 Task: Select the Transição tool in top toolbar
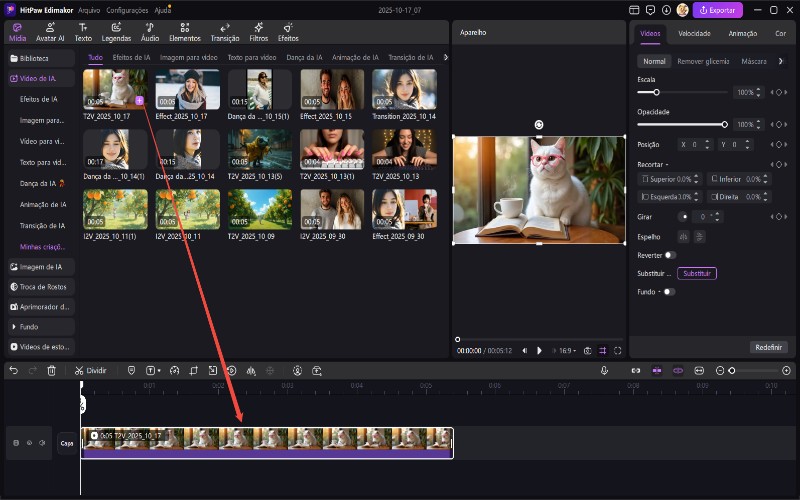click(225, 32)
